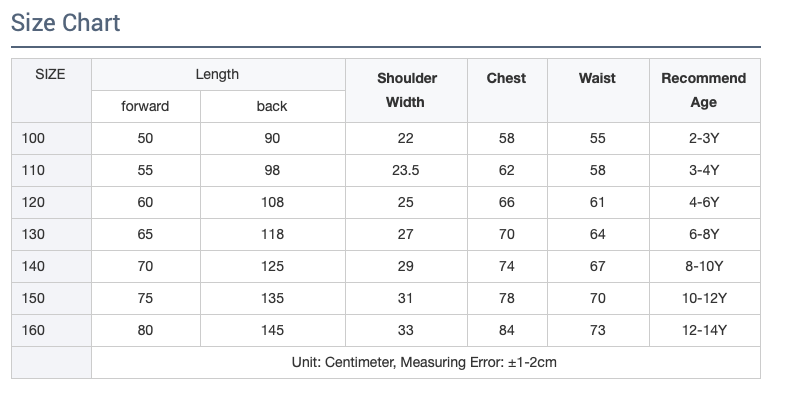Click the waist value 67 cell
Image resolution: width=797 pixels, height=395 pixels.
(598, 267)
